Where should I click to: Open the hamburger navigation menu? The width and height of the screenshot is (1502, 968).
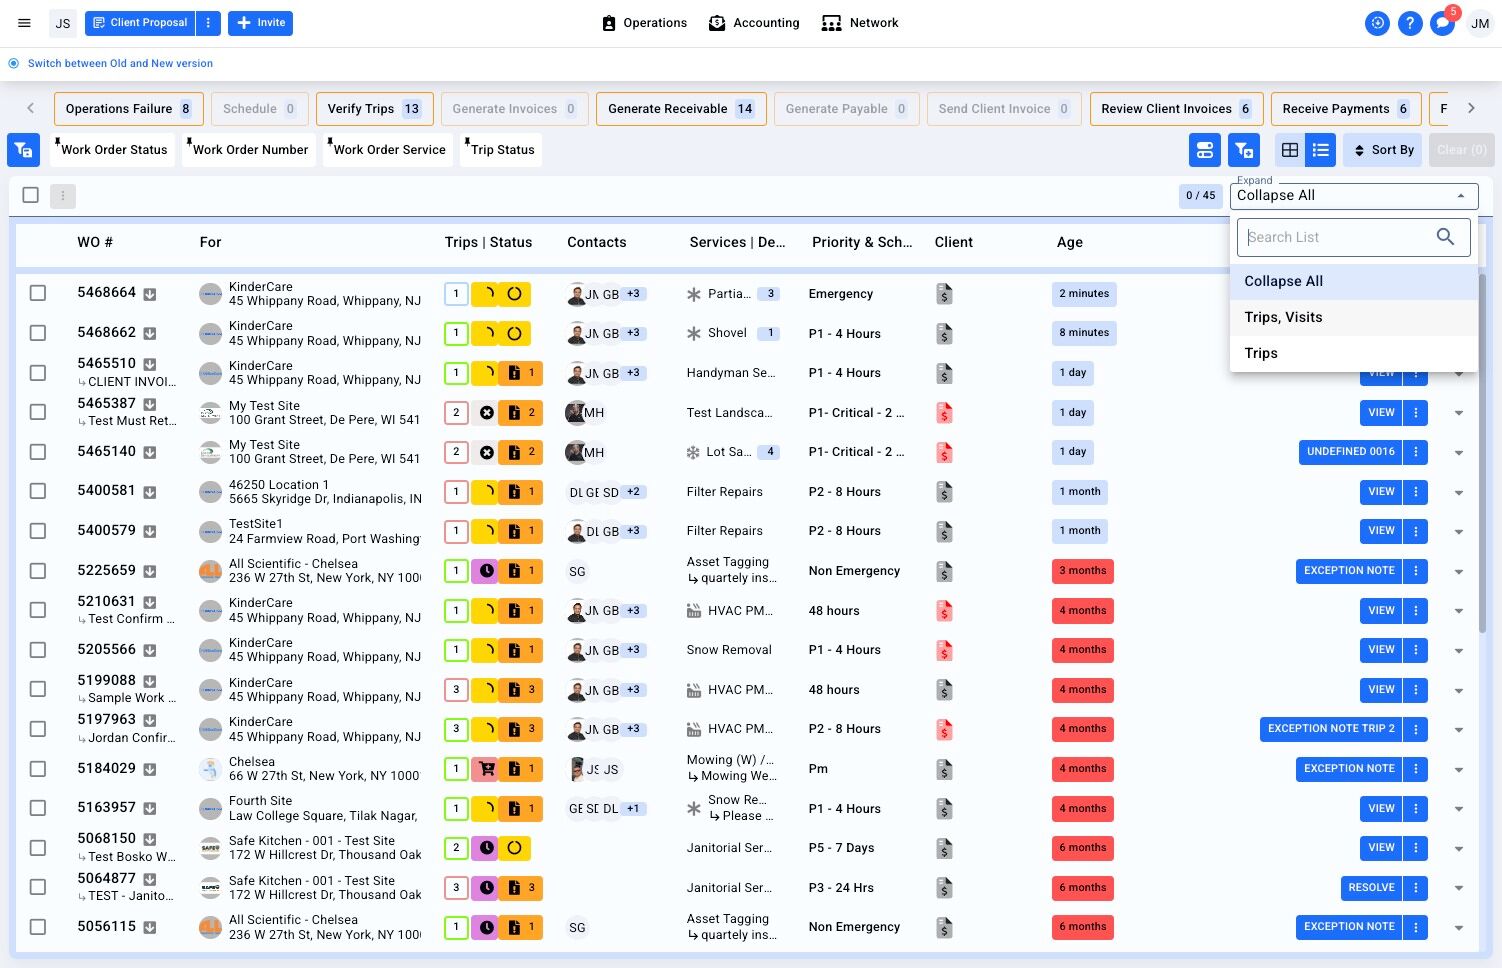tap(24, 23)
